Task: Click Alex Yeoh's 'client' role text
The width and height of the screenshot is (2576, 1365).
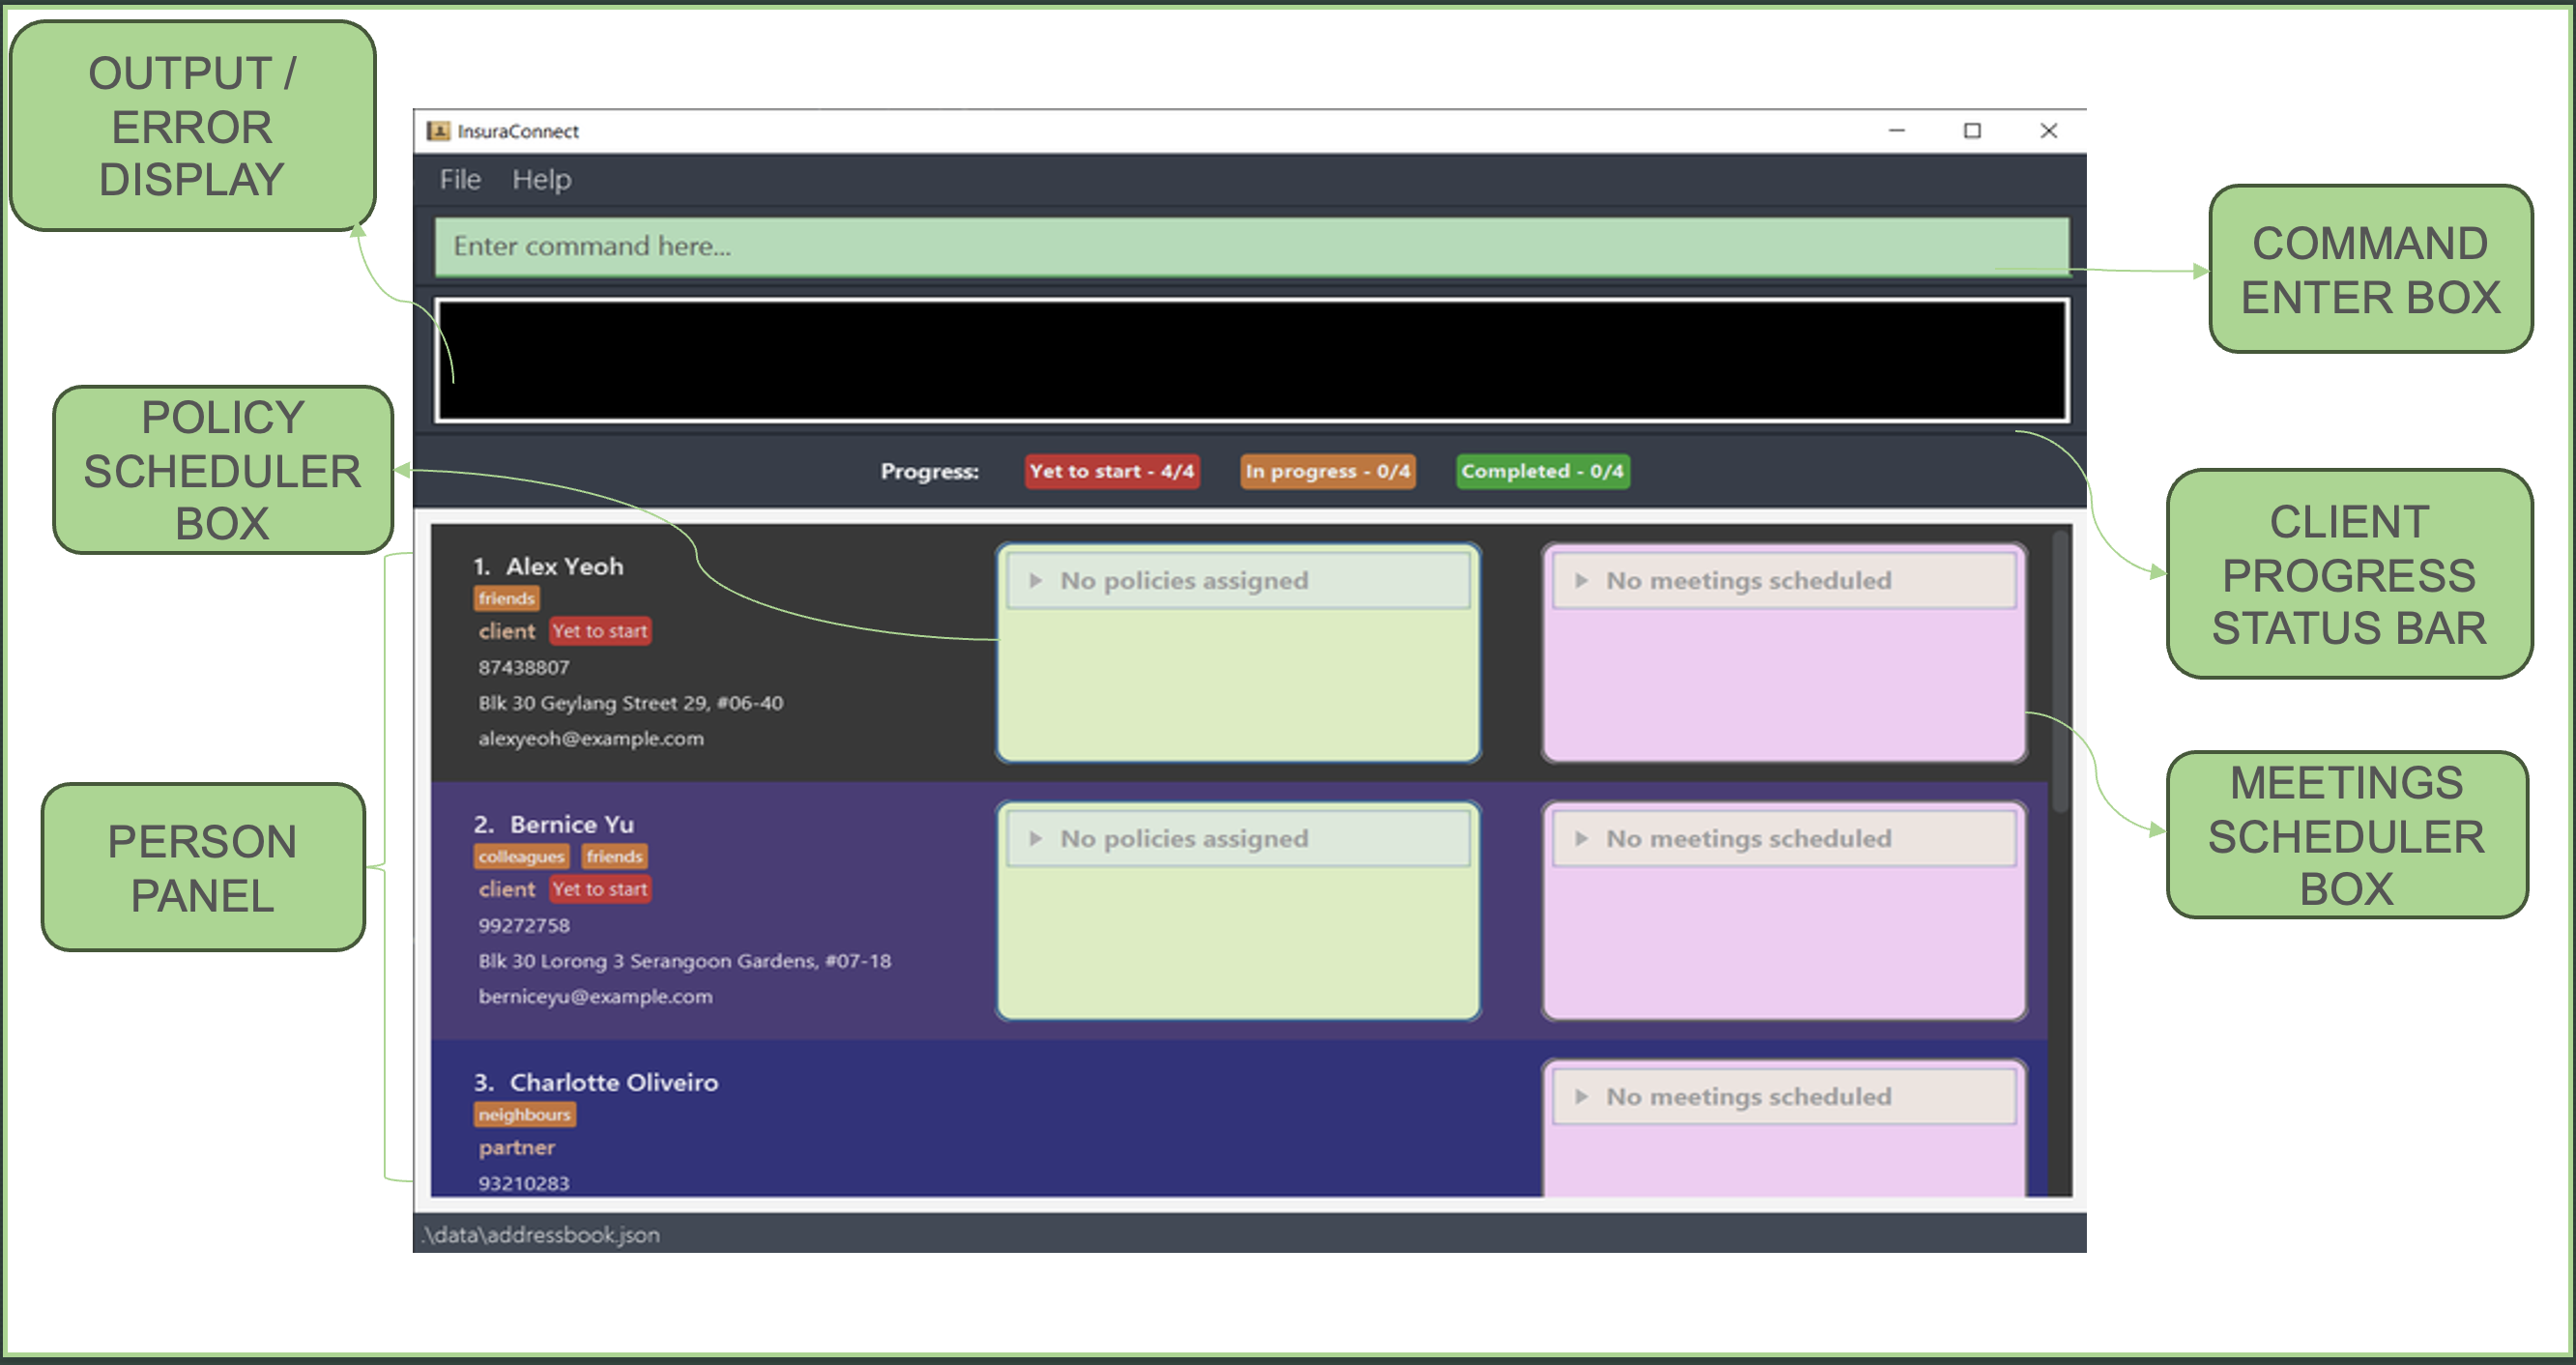Action: coord(507,632)
